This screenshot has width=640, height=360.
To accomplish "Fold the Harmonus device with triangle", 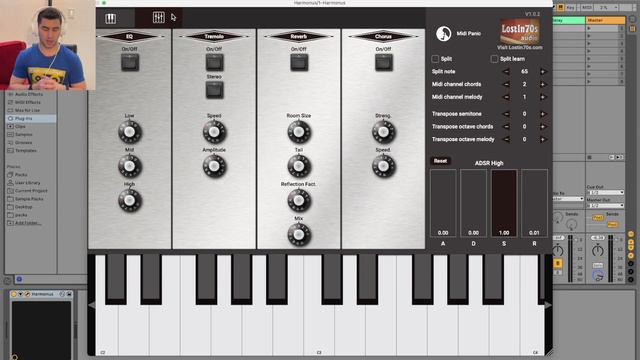I will [x=20, y=294].
